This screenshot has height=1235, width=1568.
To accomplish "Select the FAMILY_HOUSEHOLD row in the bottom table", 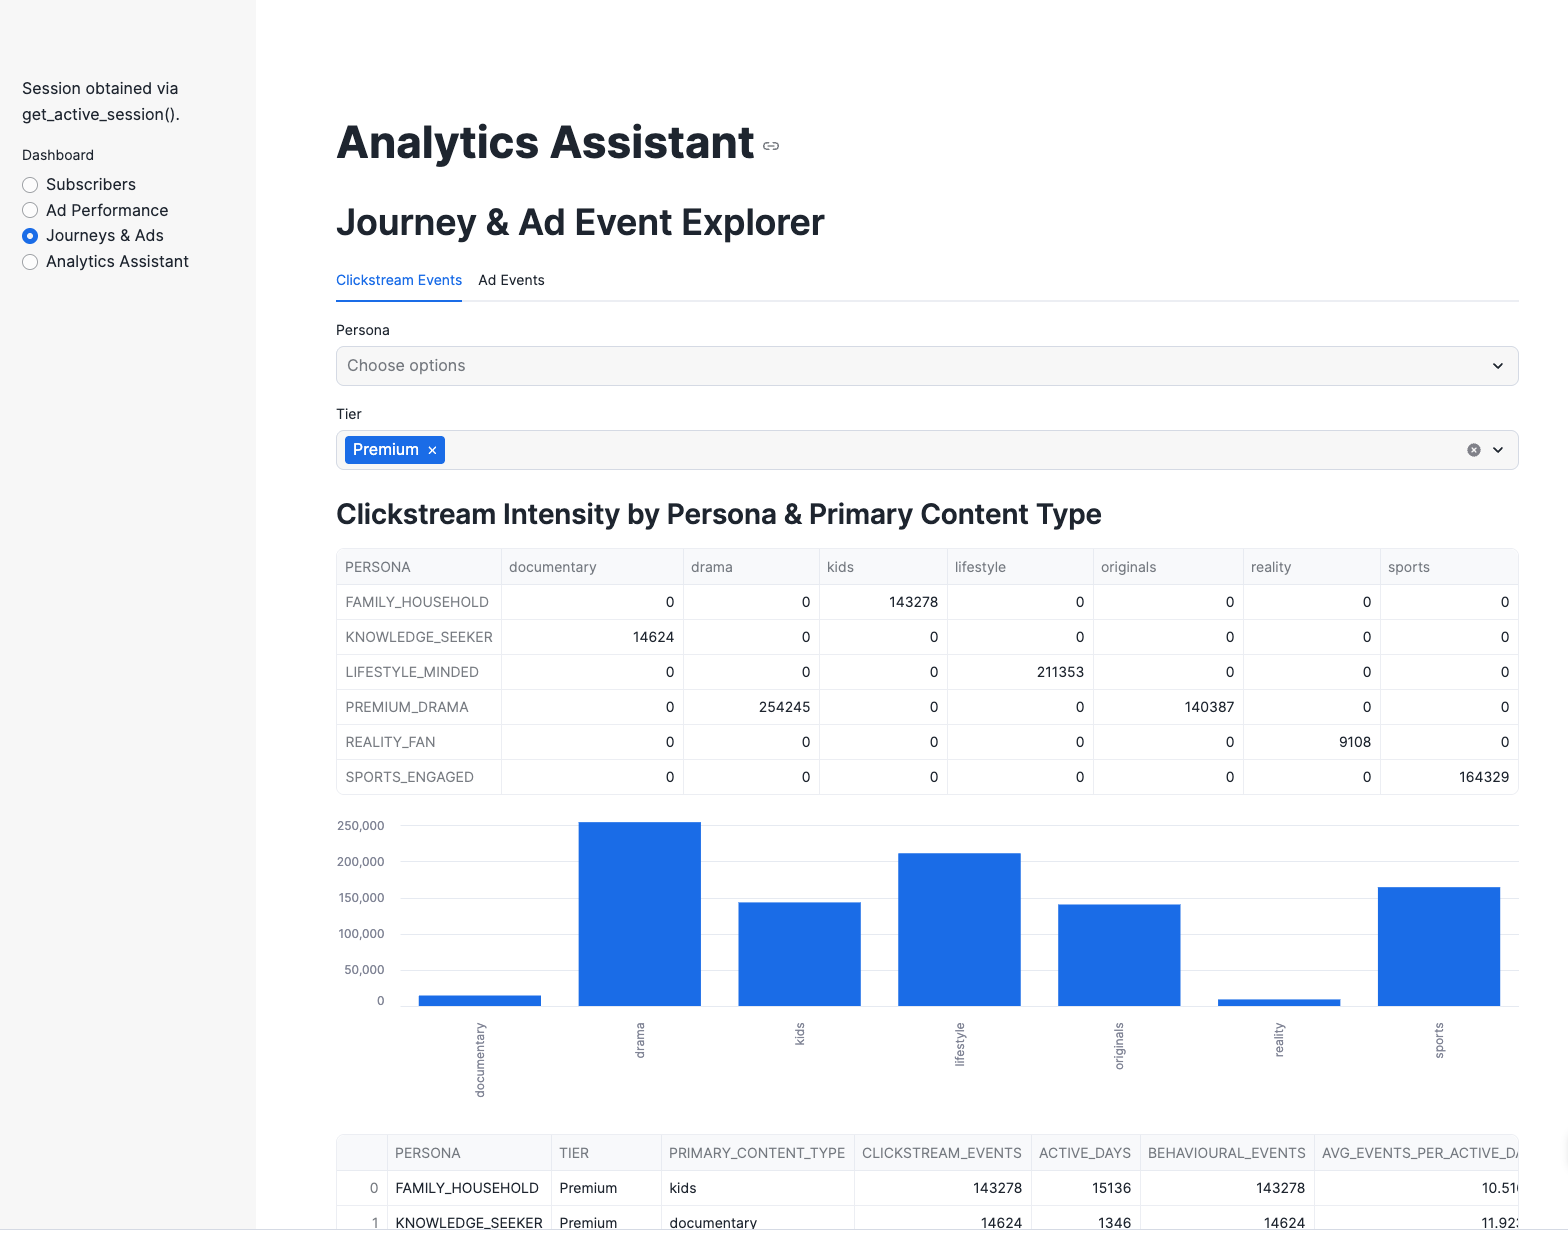I will click(466, 1188).
